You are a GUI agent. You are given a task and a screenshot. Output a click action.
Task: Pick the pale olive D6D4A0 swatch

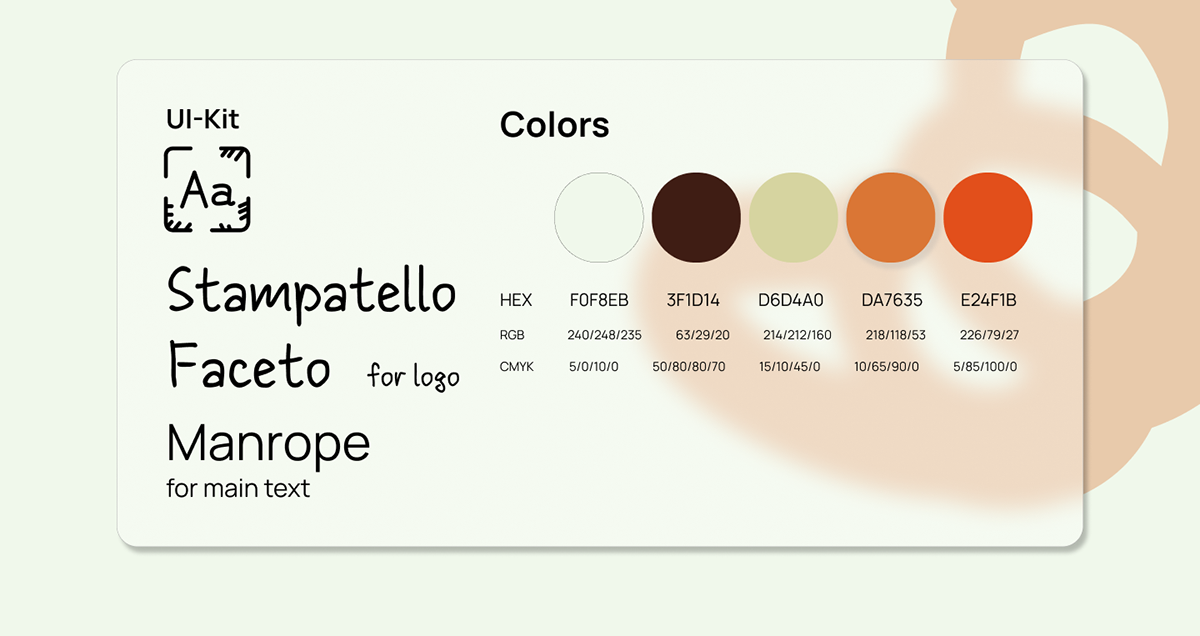[x=793, y=217]
